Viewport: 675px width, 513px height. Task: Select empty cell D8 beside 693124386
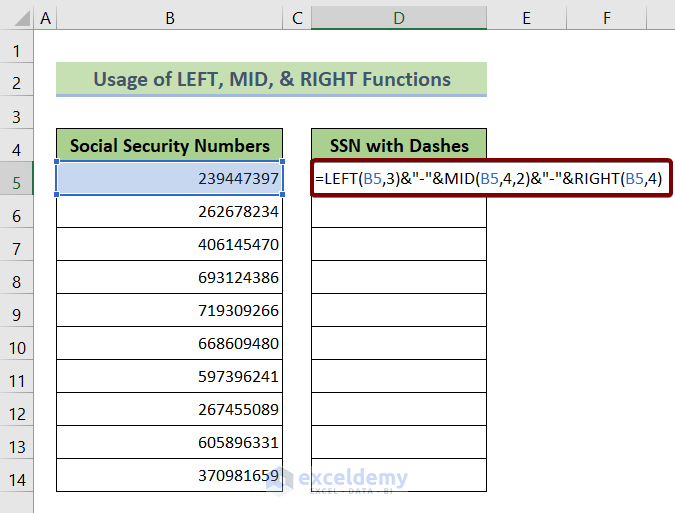tap(399, 277)
